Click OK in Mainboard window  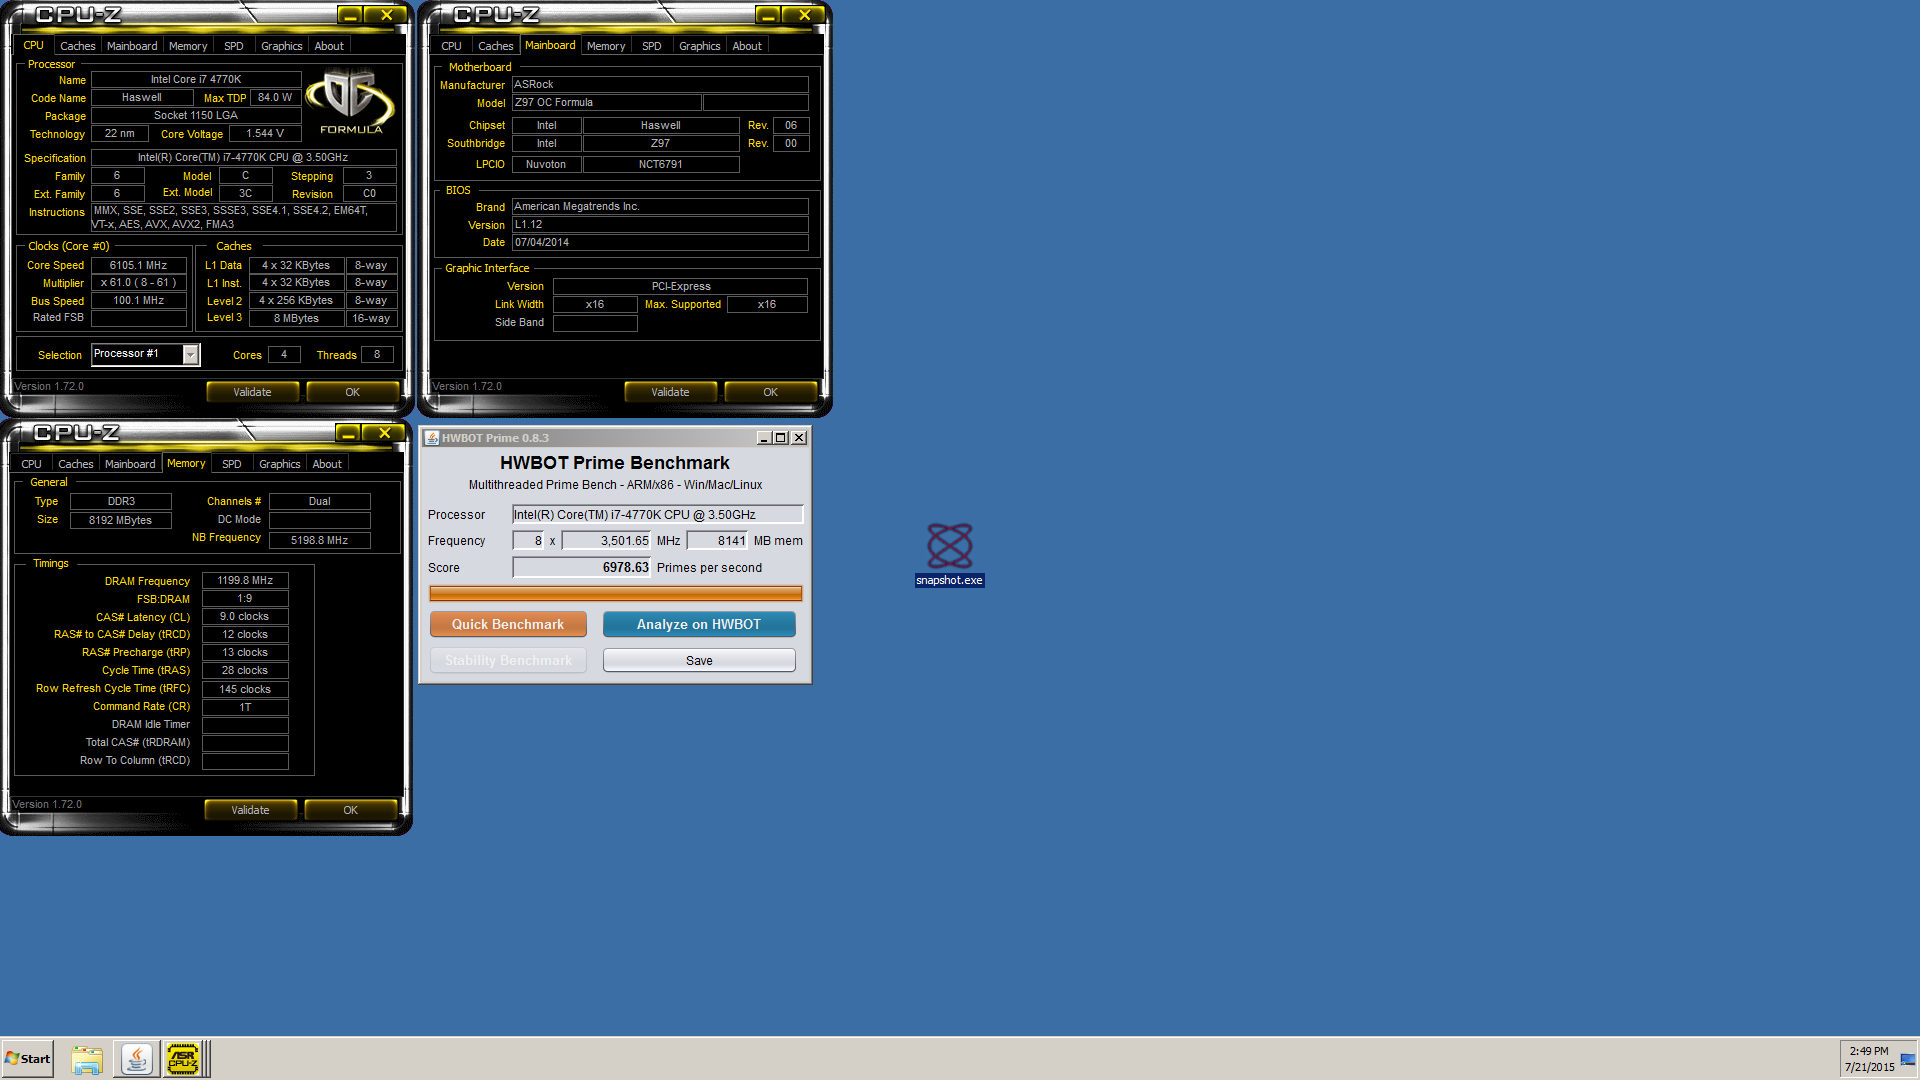coord(770,392)
